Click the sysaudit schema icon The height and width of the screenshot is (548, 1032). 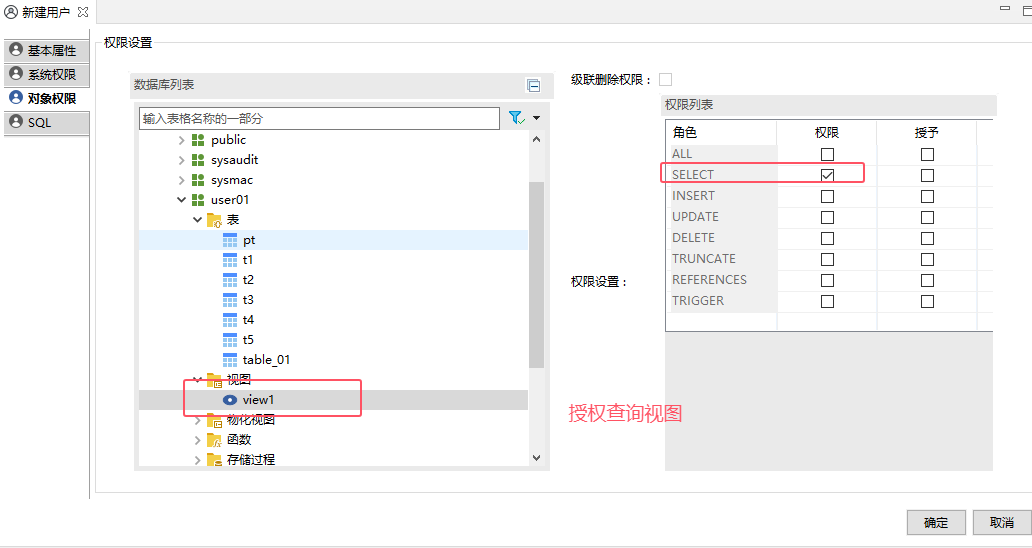[198, 160]
